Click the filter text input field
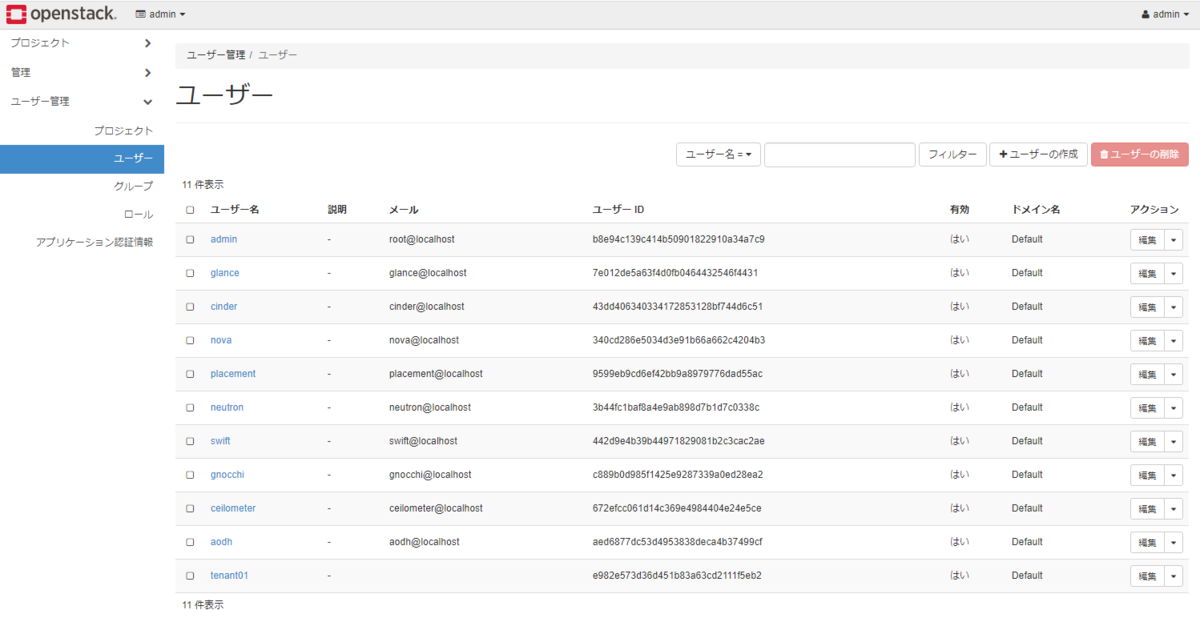 pos(840,154)
